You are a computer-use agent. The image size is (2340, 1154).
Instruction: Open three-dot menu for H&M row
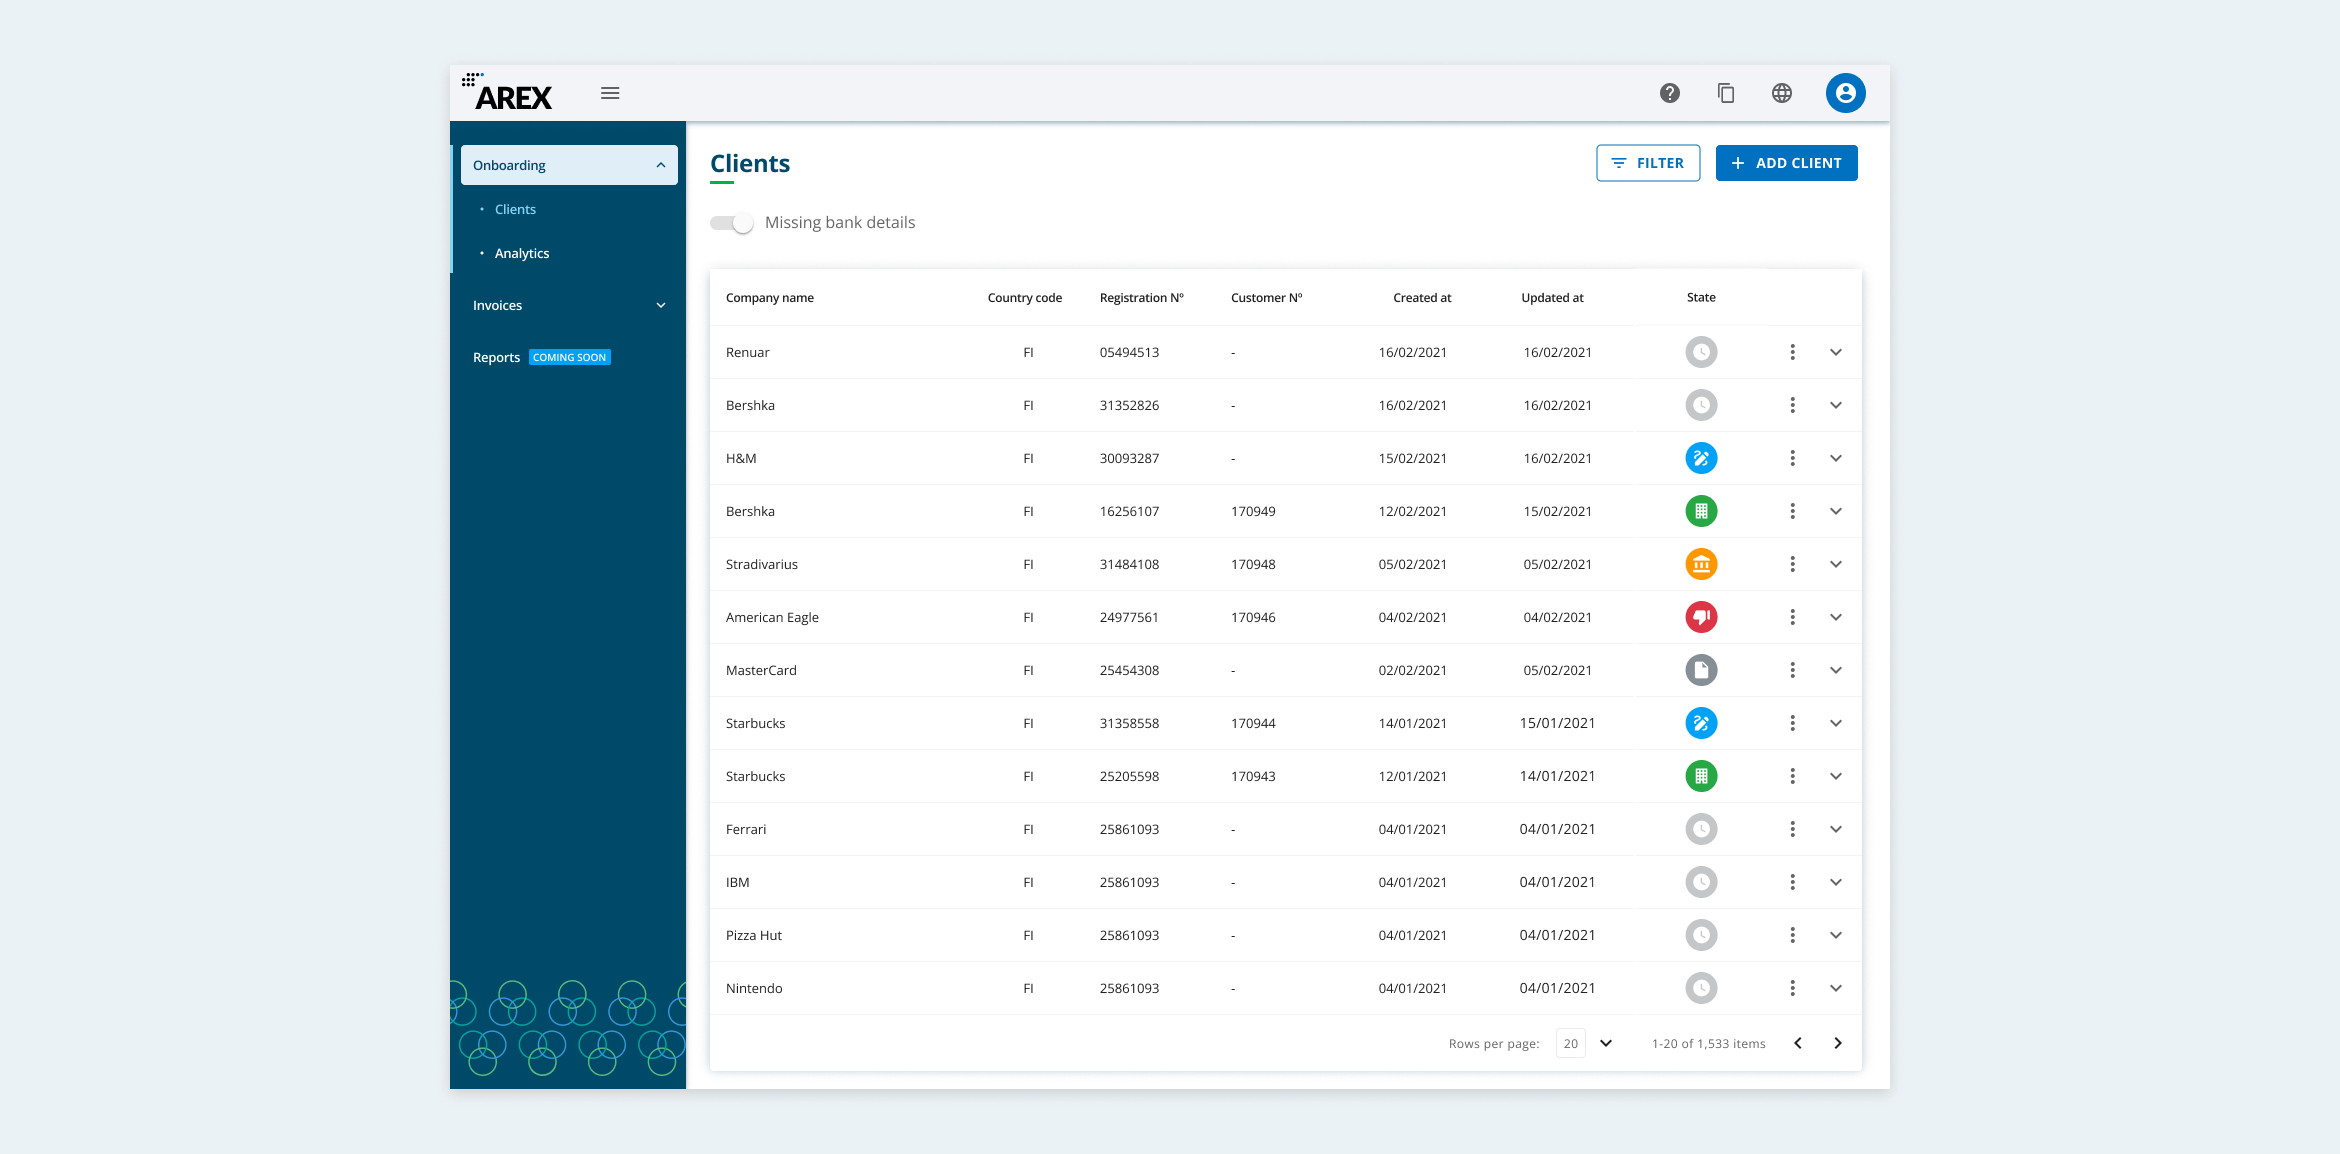point(1793,458)
